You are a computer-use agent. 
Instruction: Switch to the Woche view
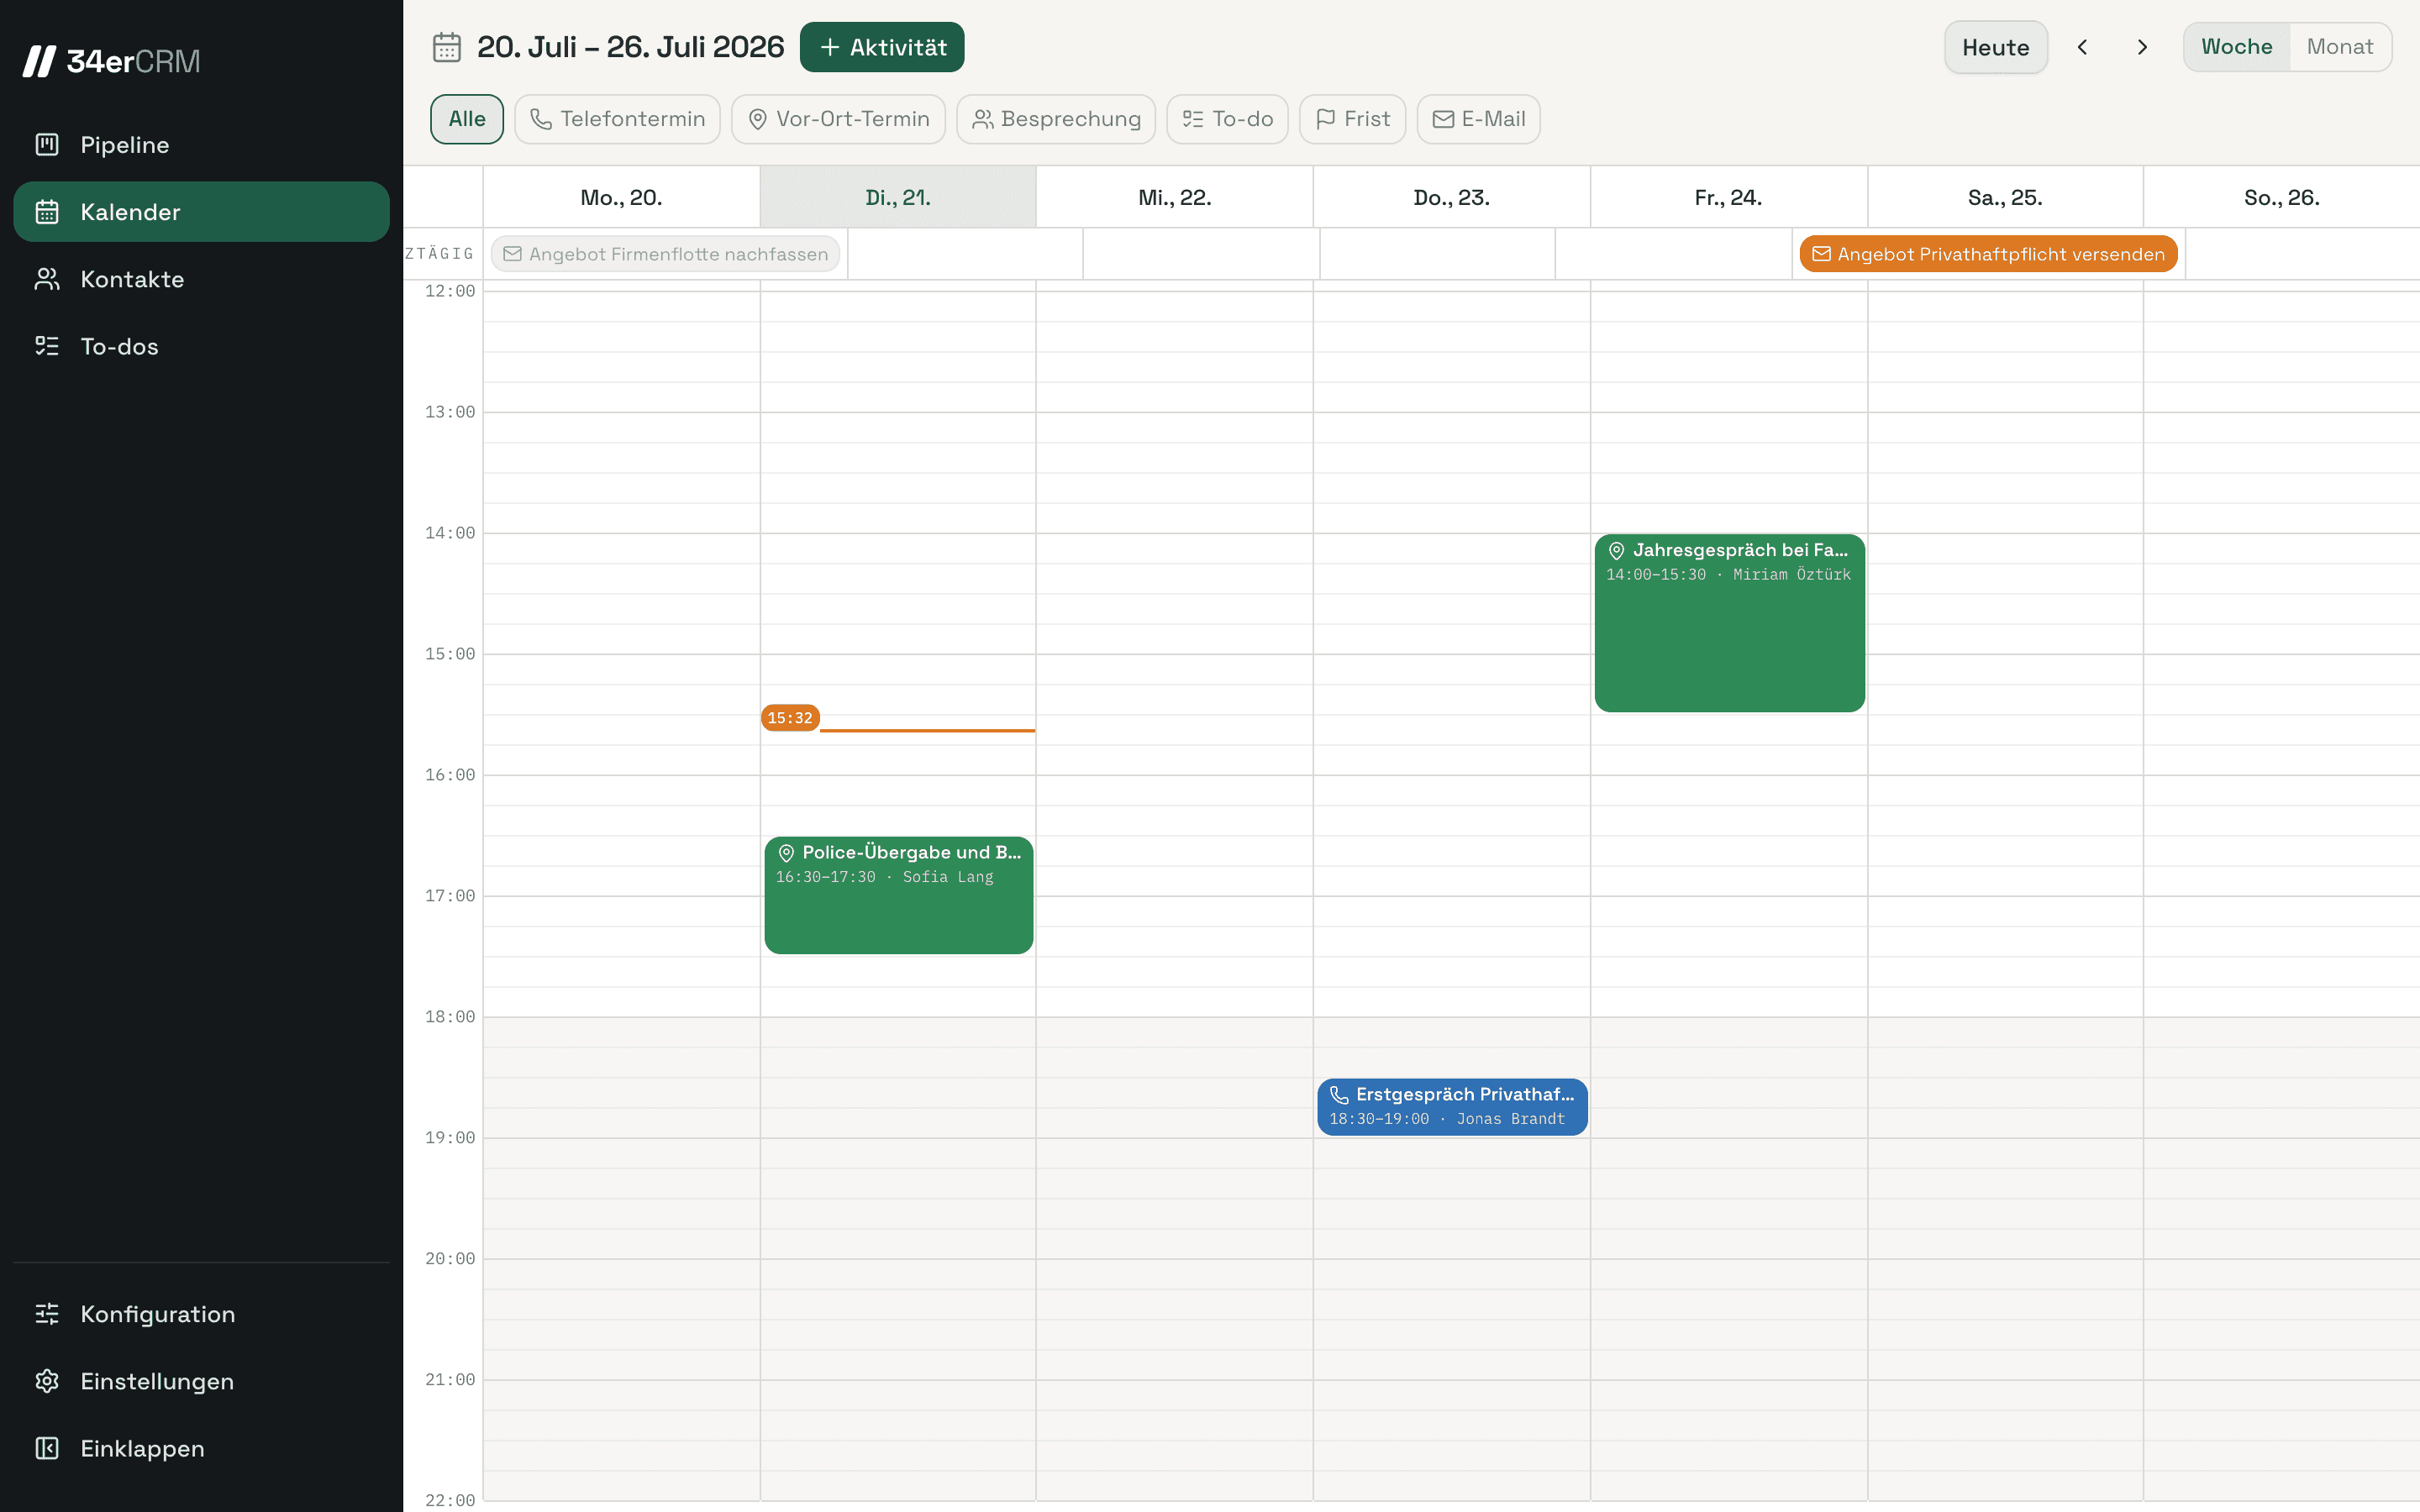coord(2236,47)
